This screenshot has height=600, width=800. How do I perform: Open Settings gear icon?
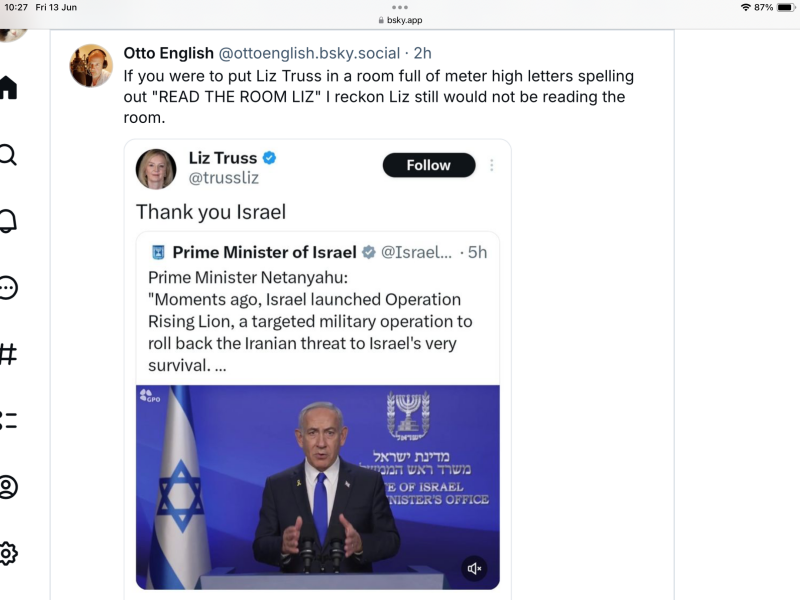7,553
